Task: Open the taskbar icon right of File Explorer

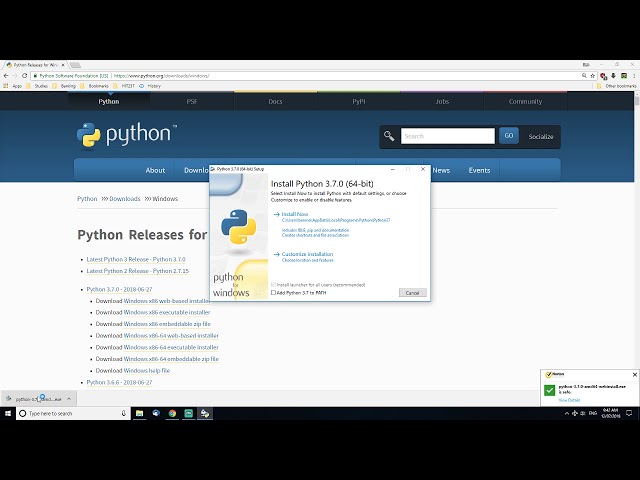Action: click(x=156, y=413)
